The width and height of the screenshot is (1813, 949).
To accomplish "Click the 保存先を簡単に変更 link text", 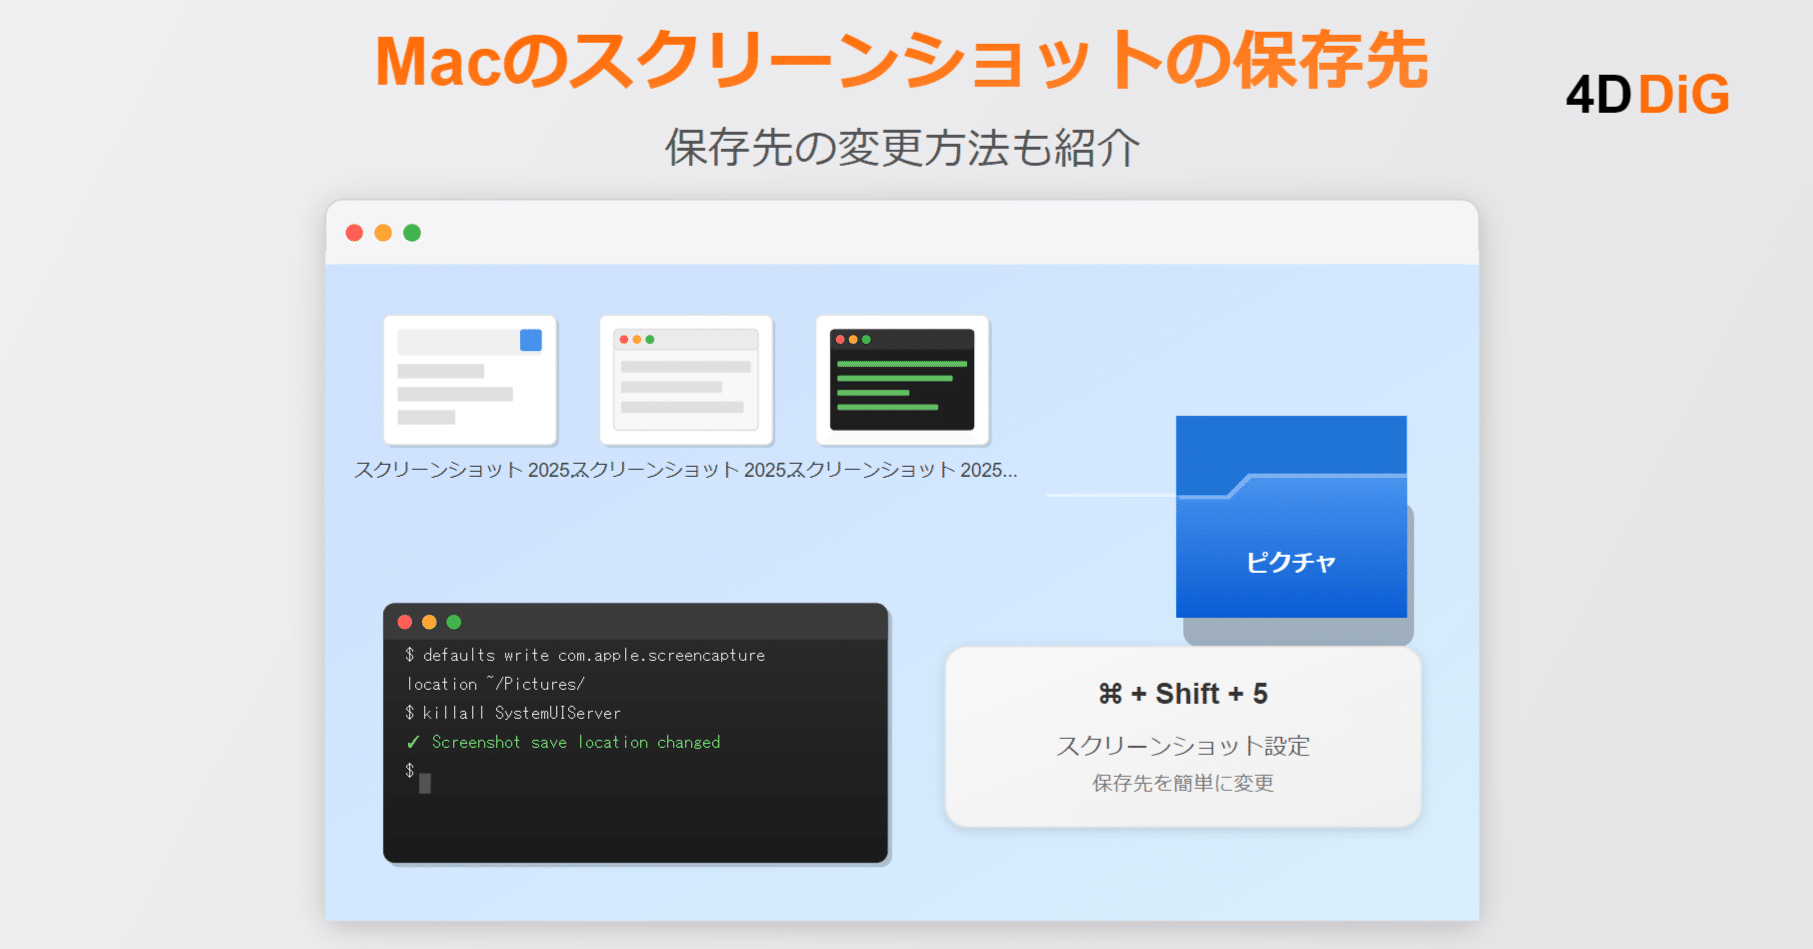I will tap(1184, 783).
